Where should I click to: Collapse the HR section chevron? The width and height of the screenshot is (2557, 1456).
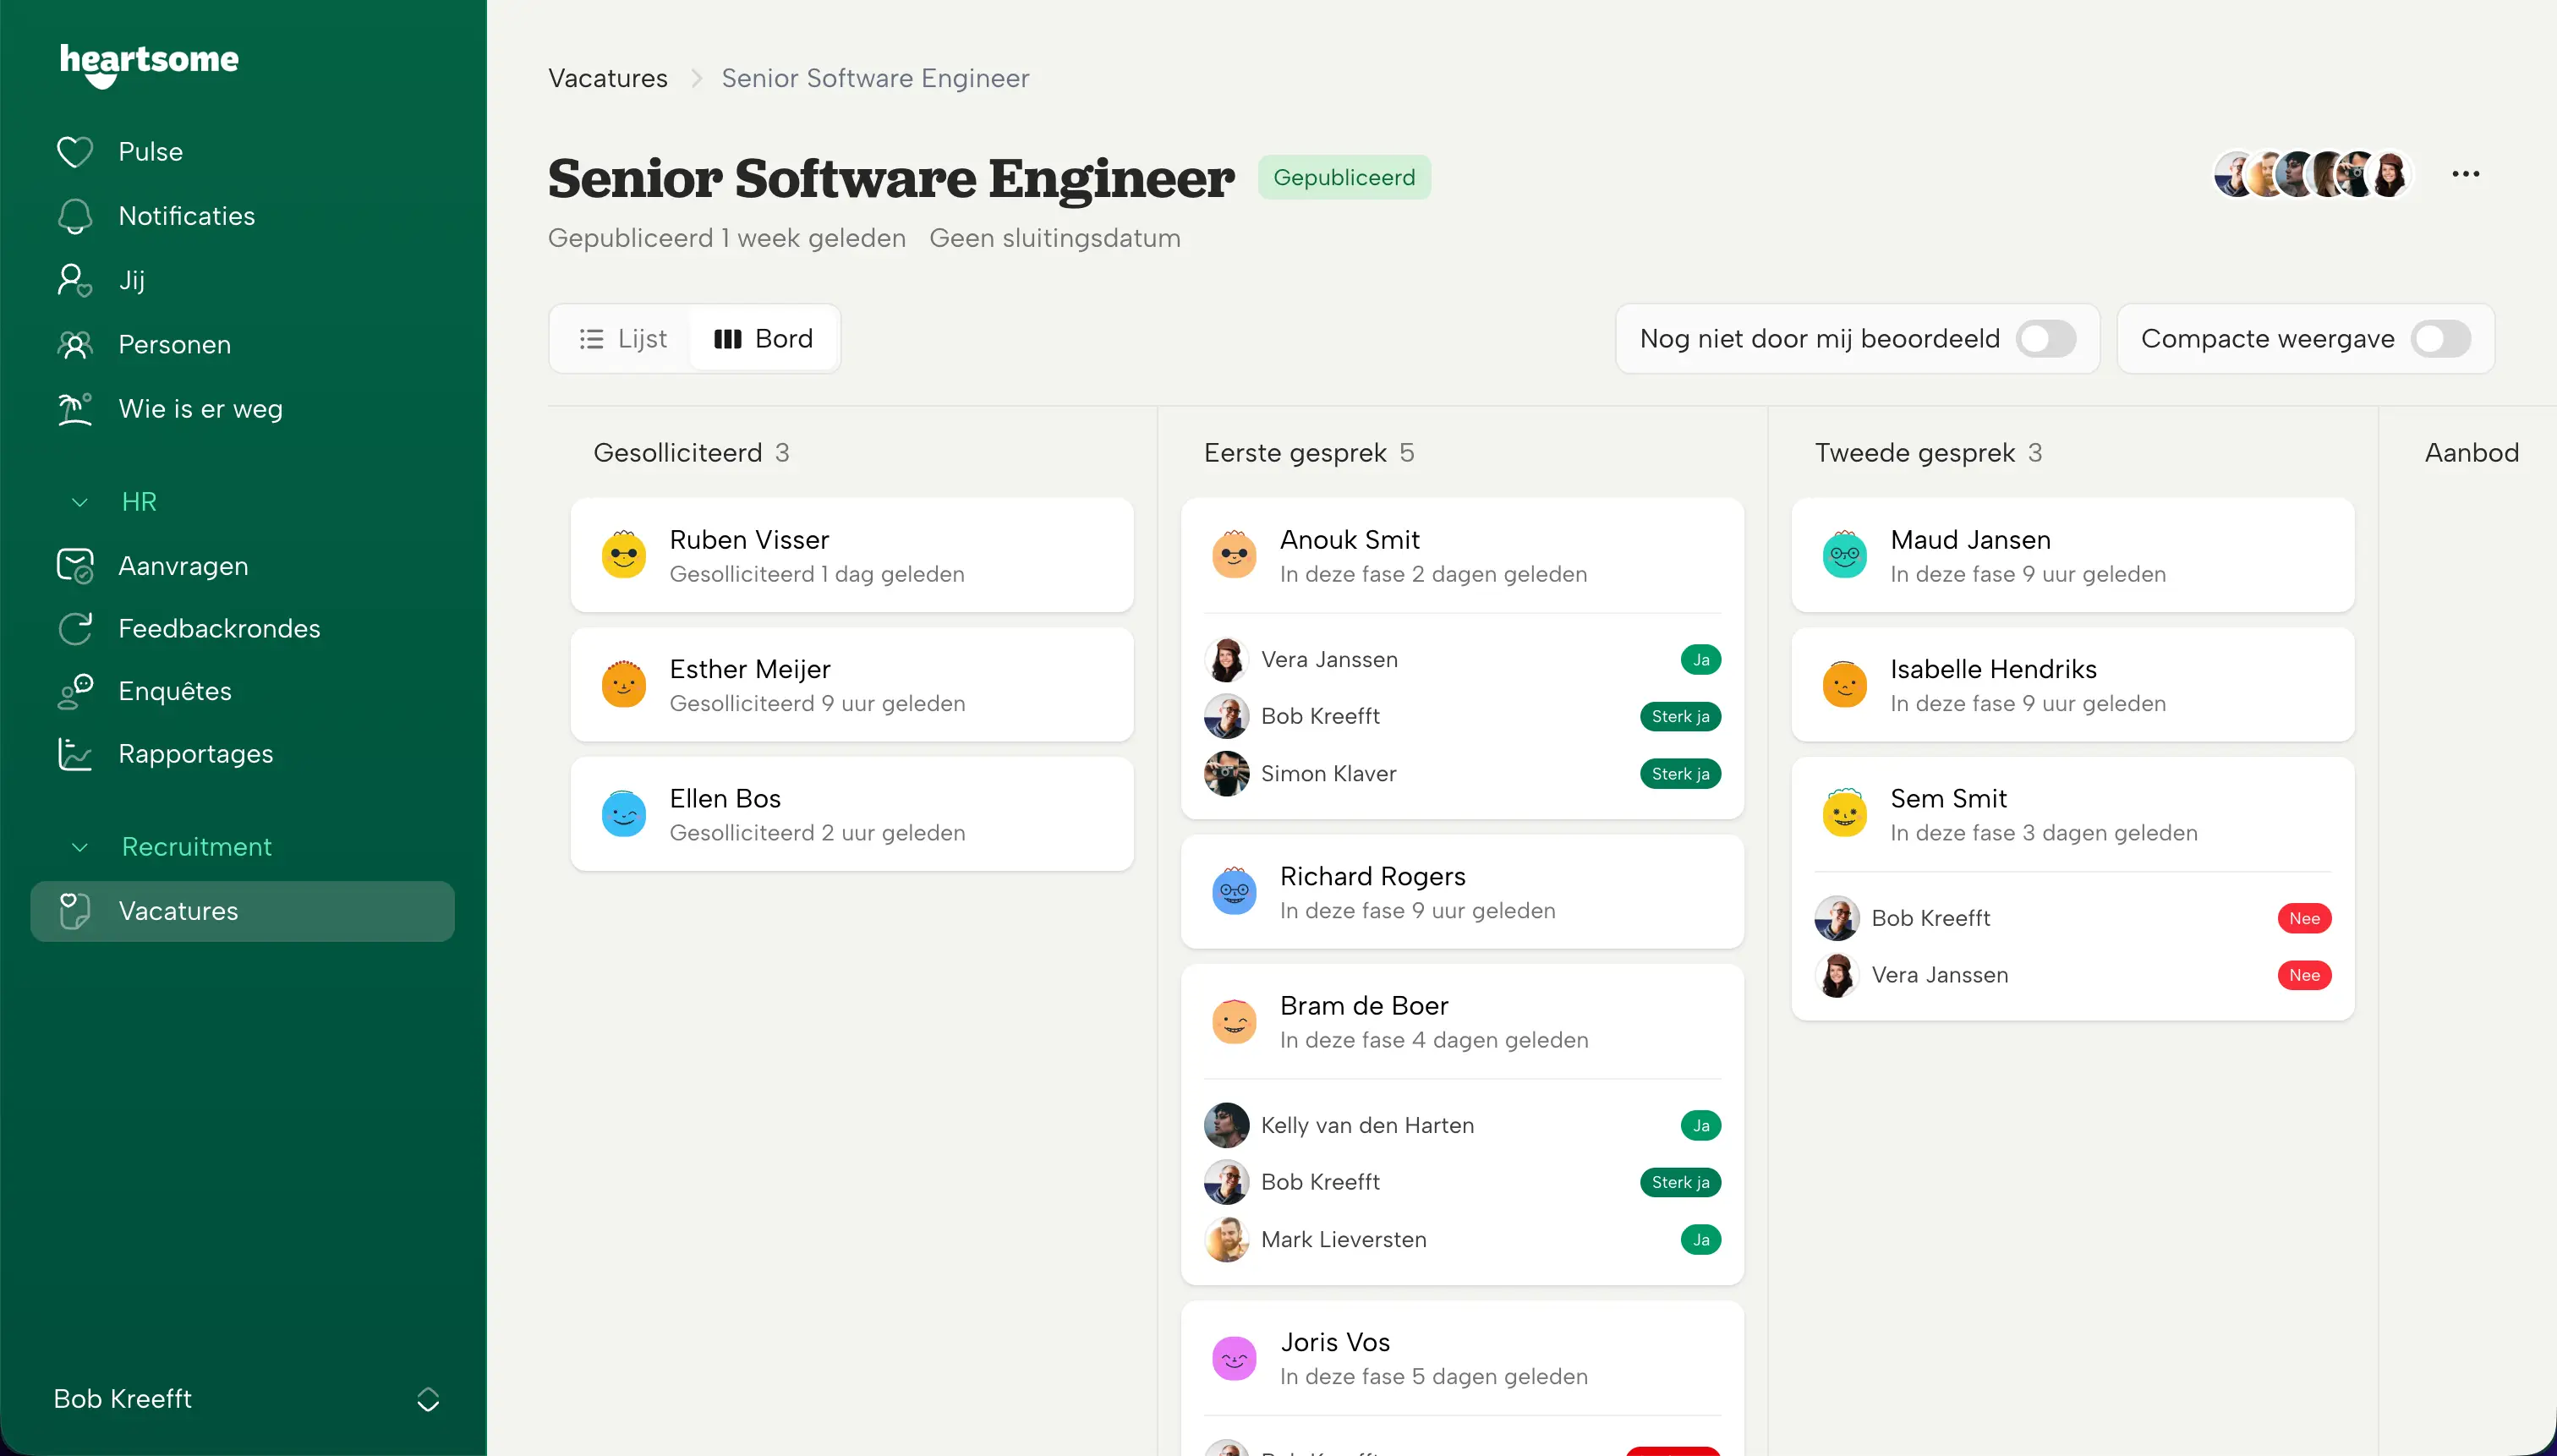pos(80,502)
